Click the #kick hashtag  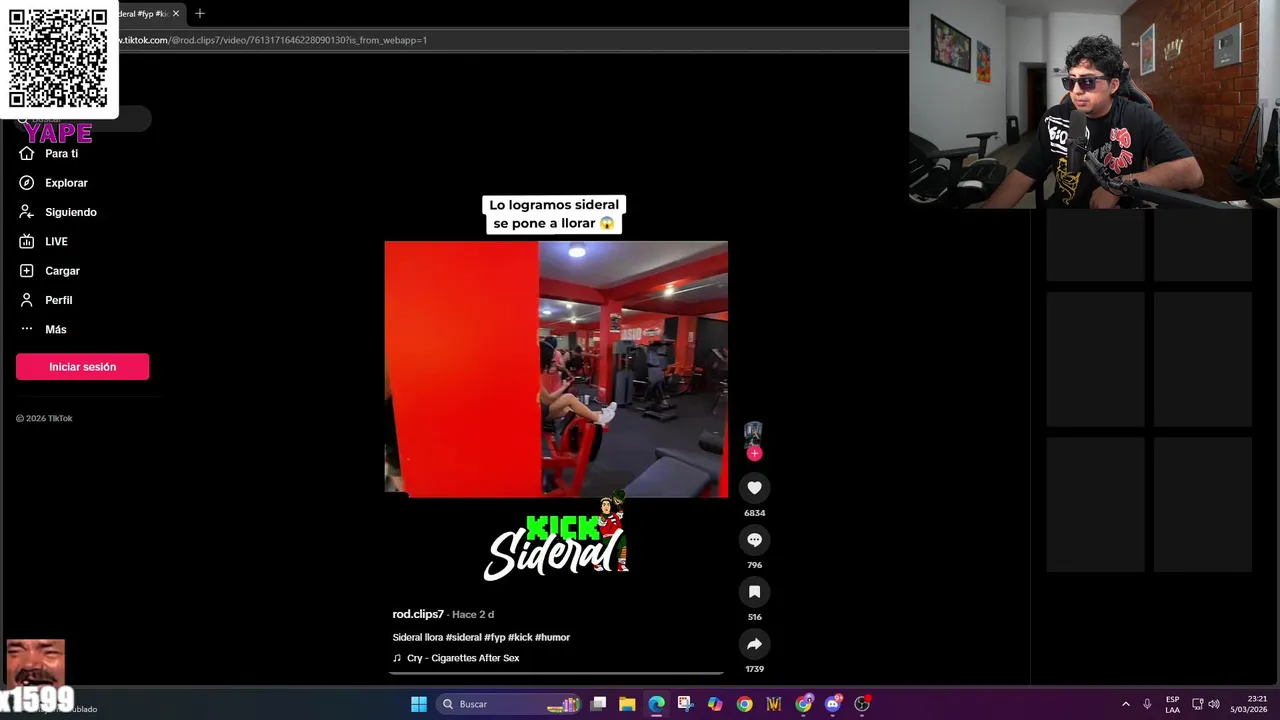click(x=520, y=637)
